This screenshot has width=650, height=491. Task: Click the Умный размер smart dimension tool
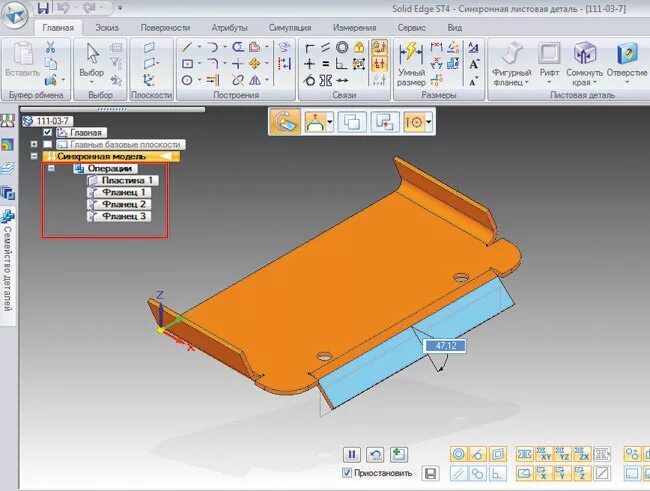point(411,63)
